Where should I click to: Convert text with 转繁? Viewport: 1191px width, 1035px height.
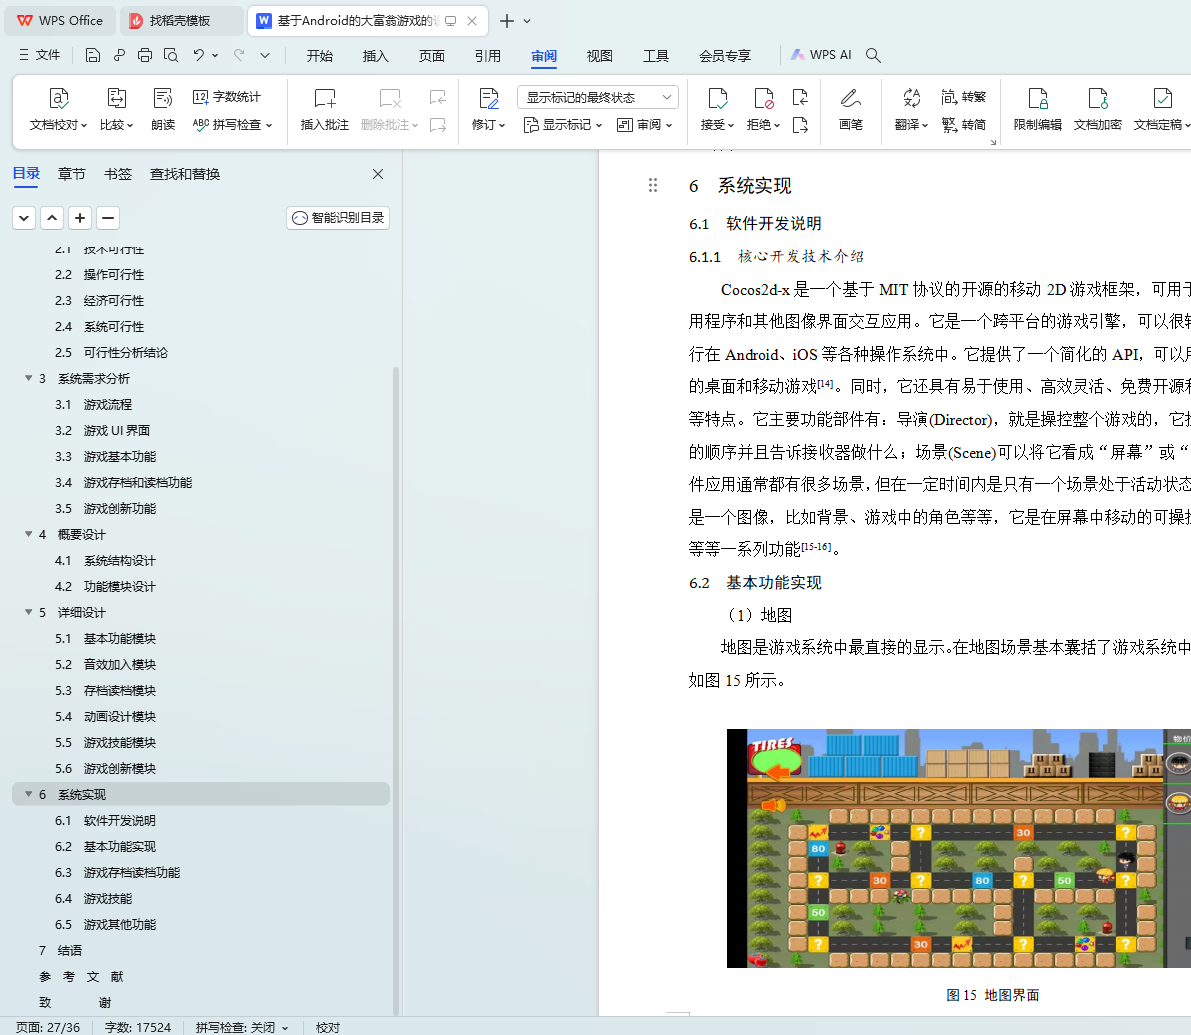click(x=963, y=96)
